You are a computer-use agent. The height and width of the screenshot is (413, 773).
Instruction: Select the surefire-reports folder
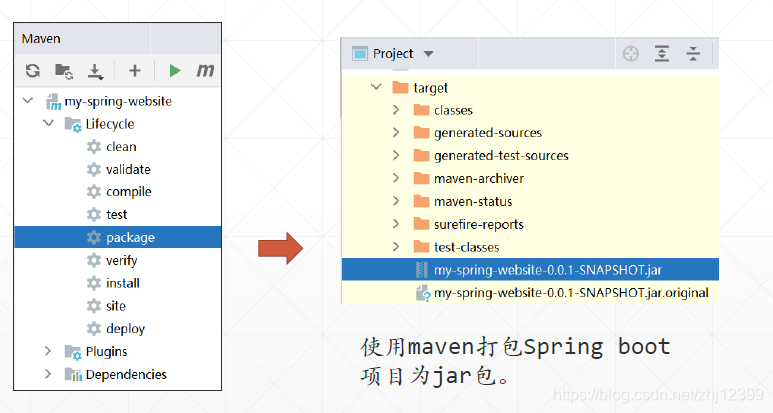479,224
